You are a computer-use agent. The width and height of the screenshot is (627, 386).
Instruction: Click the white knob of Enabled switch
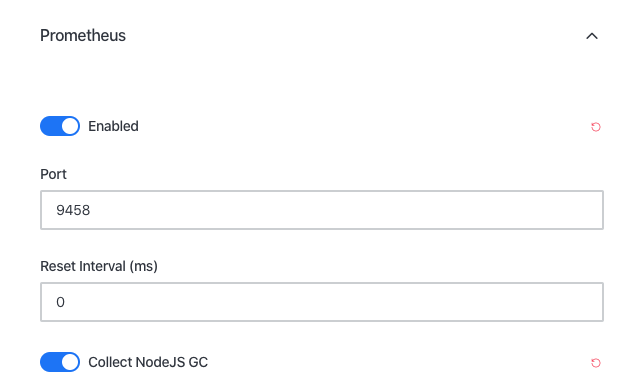tap(70, 126)
